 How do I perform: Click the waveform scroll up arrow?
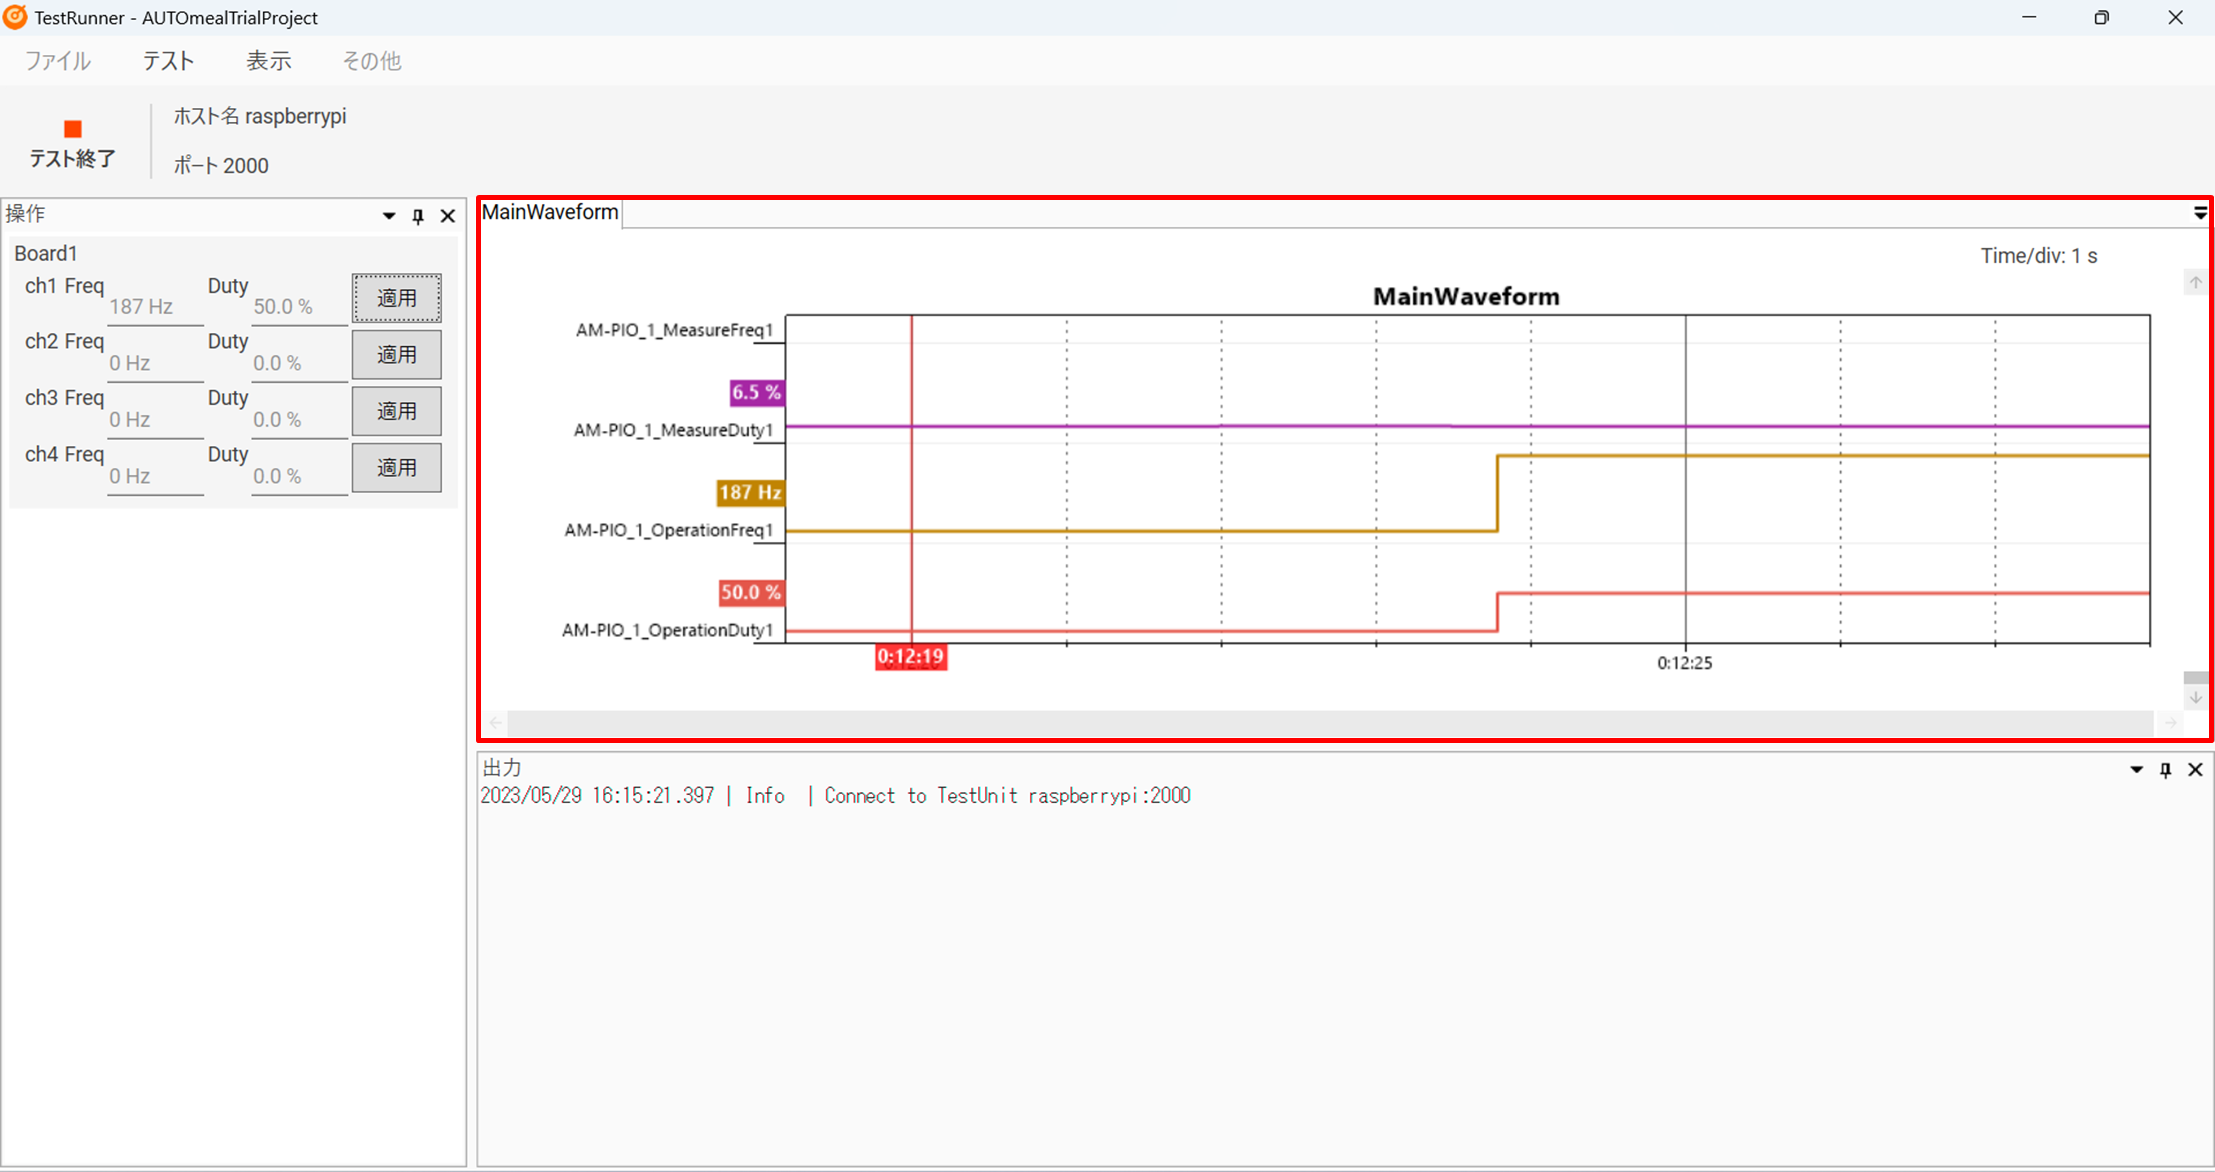click(x=2195, y=283)
